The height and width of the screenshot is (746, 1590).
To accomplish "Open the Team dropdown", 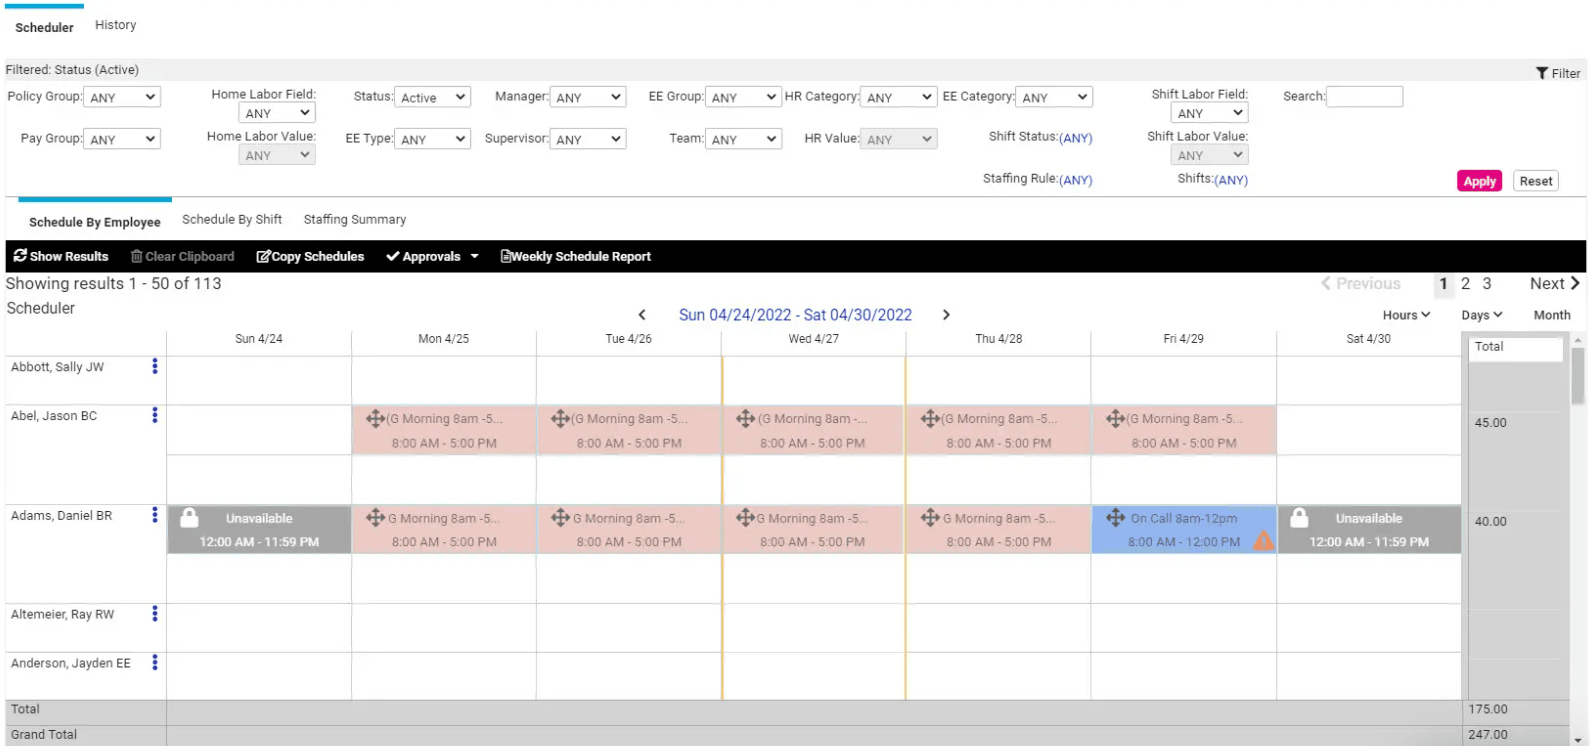I will (743, 139).
